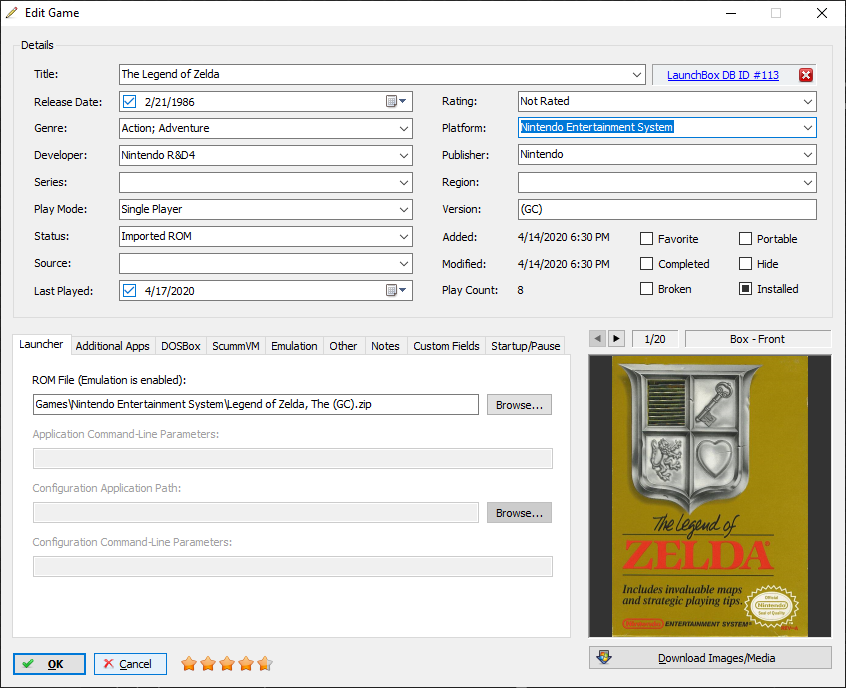Open the LaunchBox DB ID #113 link
The width and height of the screenshot is (846, 688).
pyautogui.click(x=722, y=75)
